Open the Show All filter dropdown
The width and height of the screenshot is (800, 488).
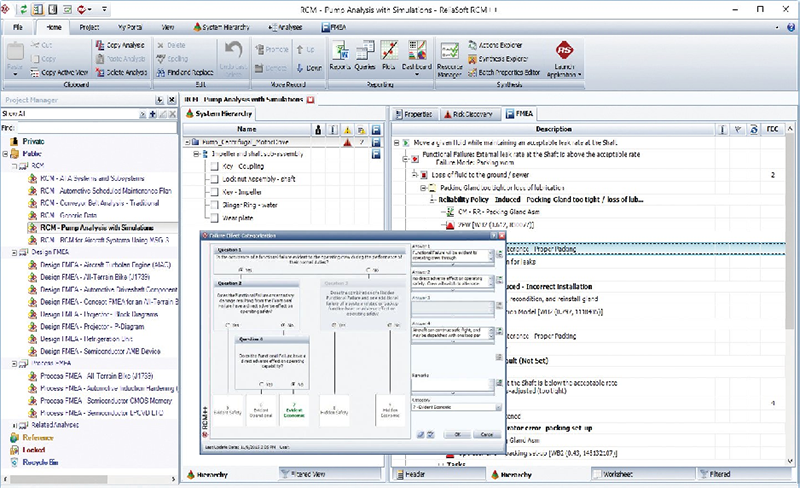click(x=142, y=114)
